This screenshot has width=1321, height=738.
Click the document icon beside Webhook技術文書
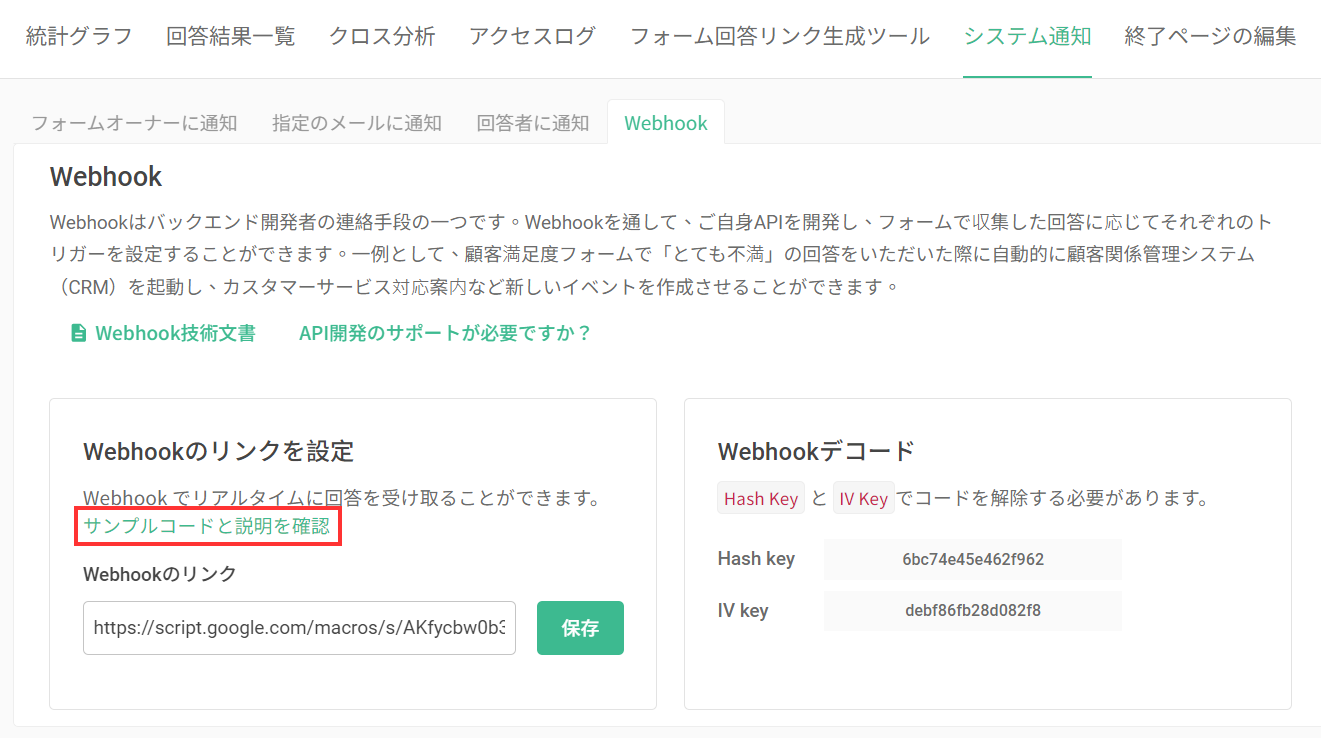(79, 333)
